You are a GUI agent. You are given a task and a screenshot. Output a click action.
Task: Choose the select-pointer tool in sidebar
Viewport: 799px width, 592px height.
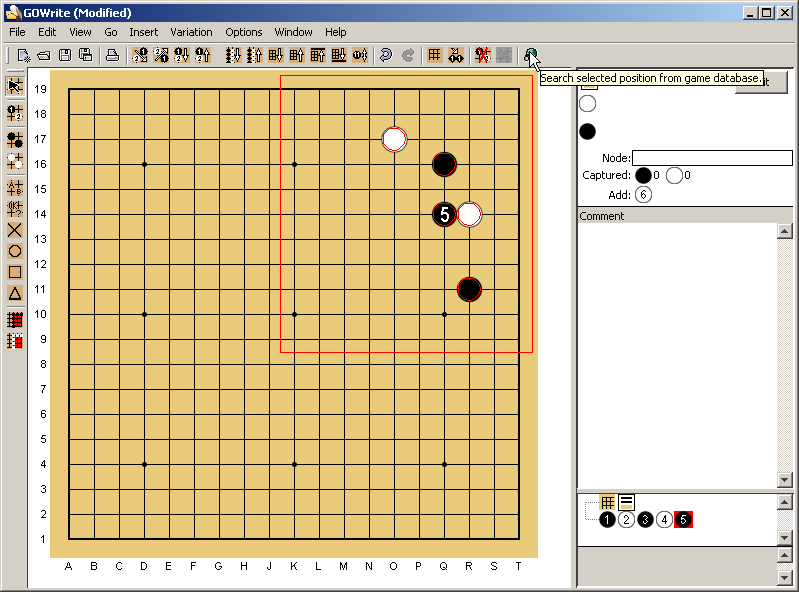(15, 86)
